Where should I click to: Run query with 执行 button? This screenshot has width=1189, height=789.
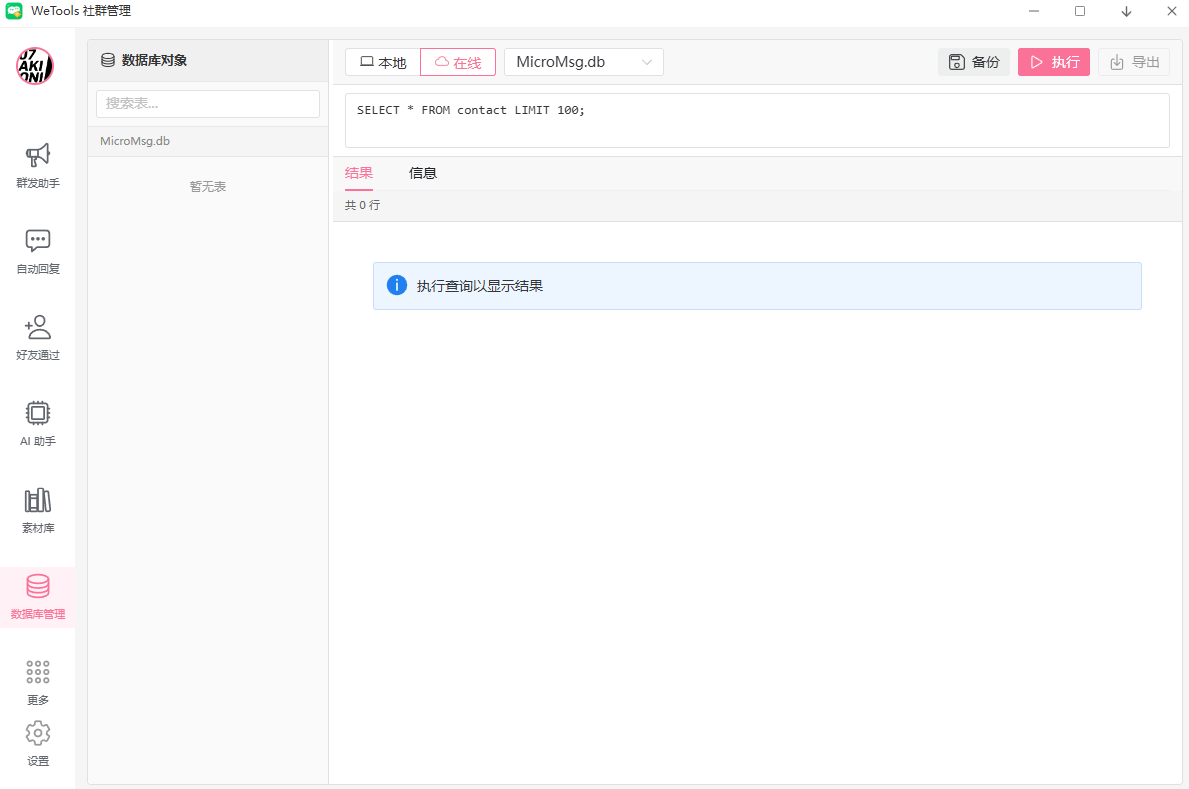click(1054, 62)
